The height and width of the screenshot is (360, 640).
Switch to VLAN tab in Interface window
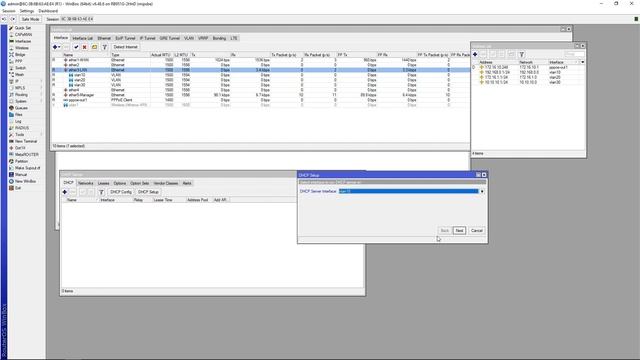coord(189,38)
